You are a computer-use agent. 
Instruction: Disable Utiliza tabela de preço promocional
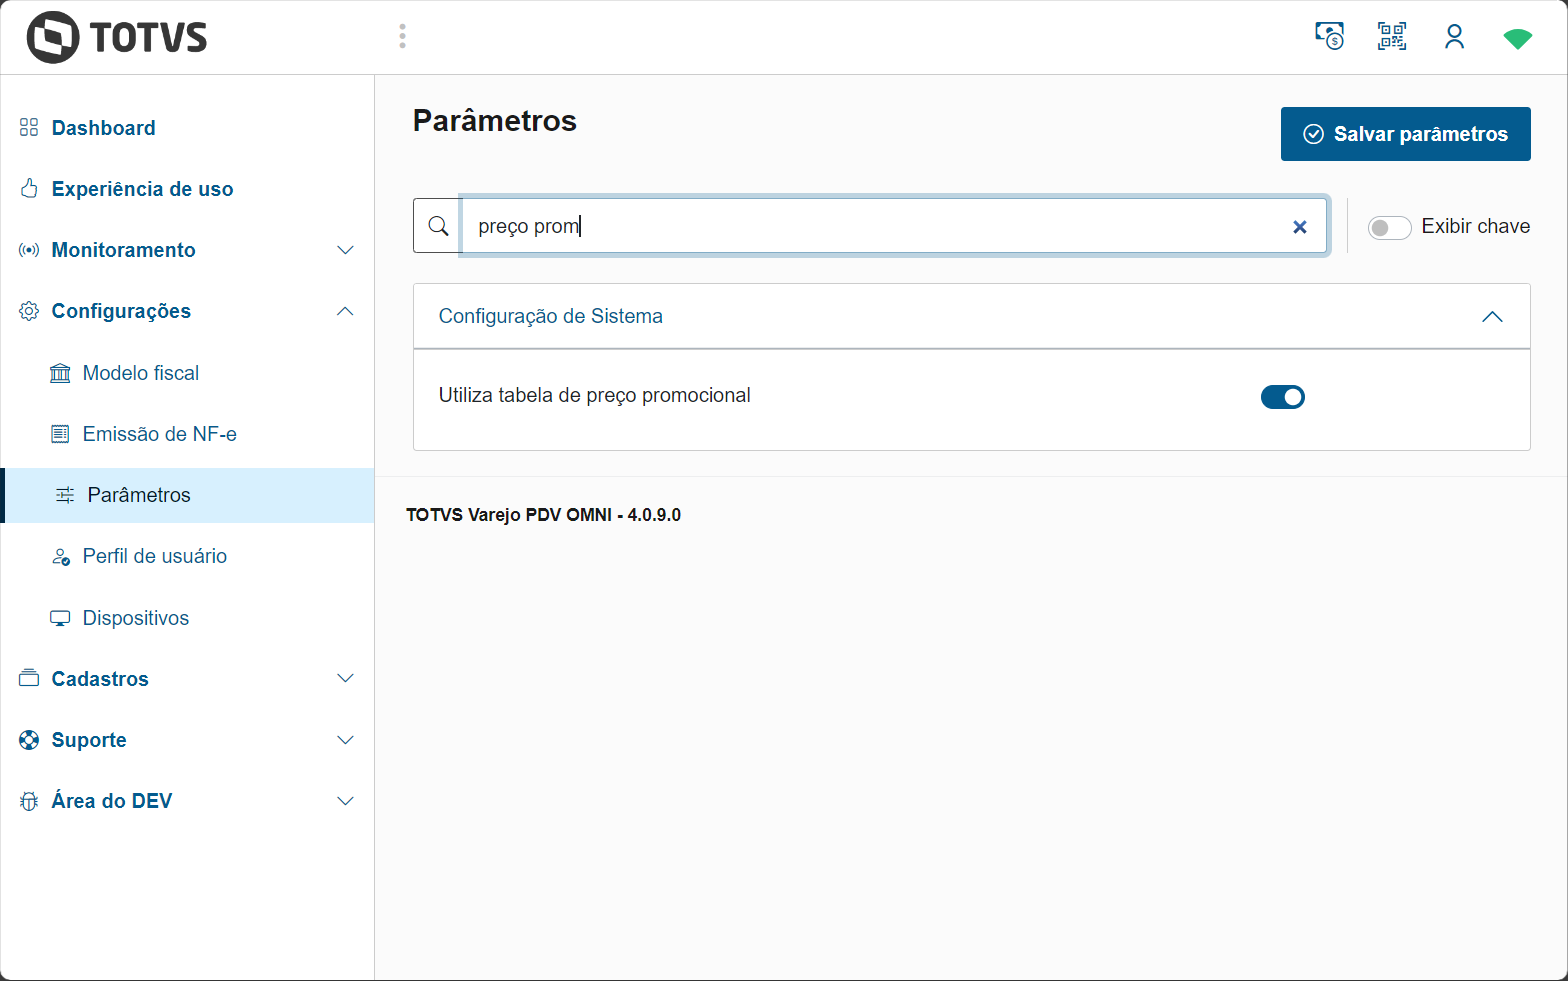pyautogui.click(x=1282, y=397)
